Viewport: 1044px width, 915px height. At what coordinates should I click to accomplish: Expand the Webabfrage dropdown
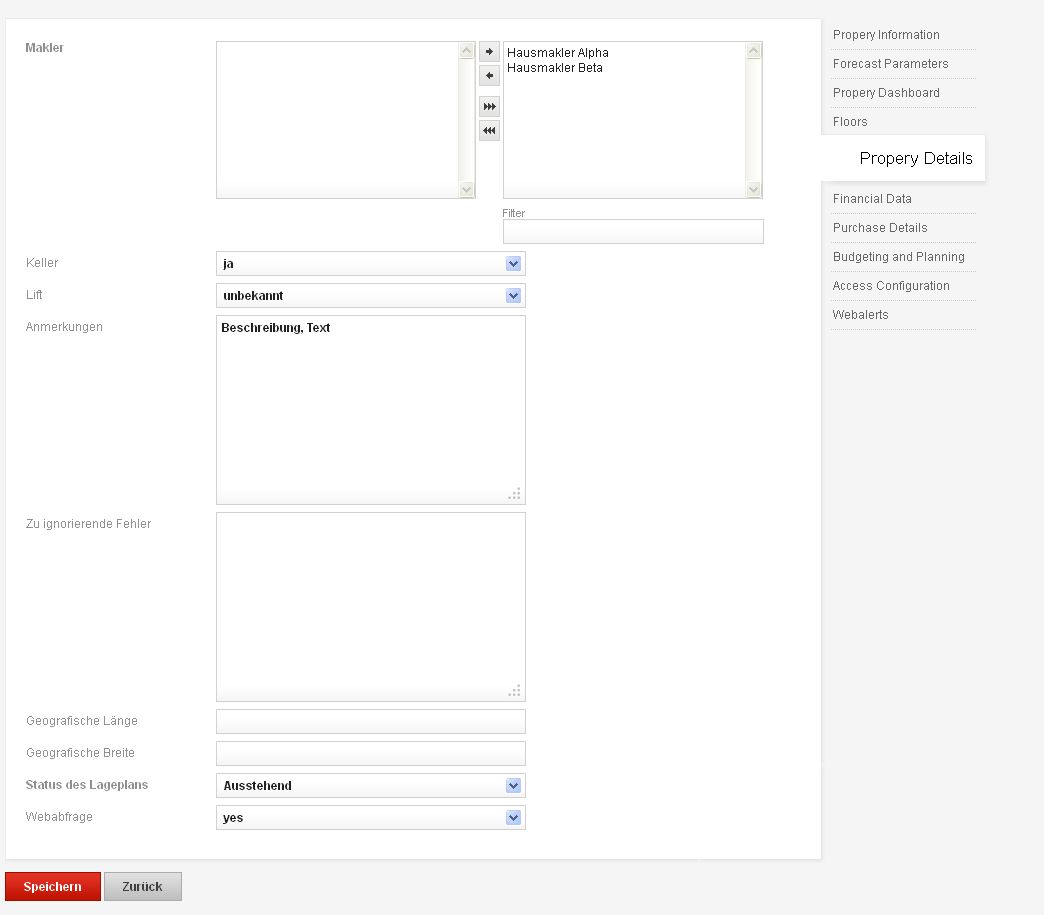click(513, 818)
